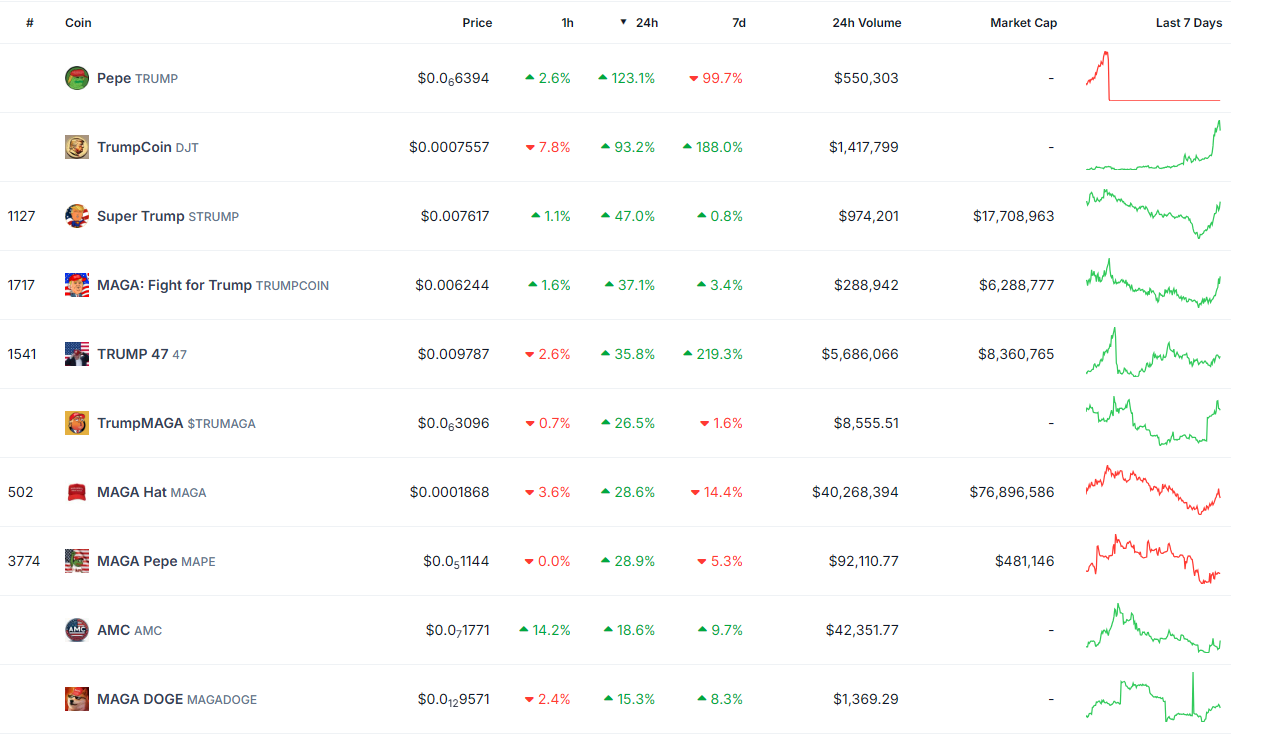Click the MAGA Hat red cap icon
1266x739 pixels.
[77, 492]
